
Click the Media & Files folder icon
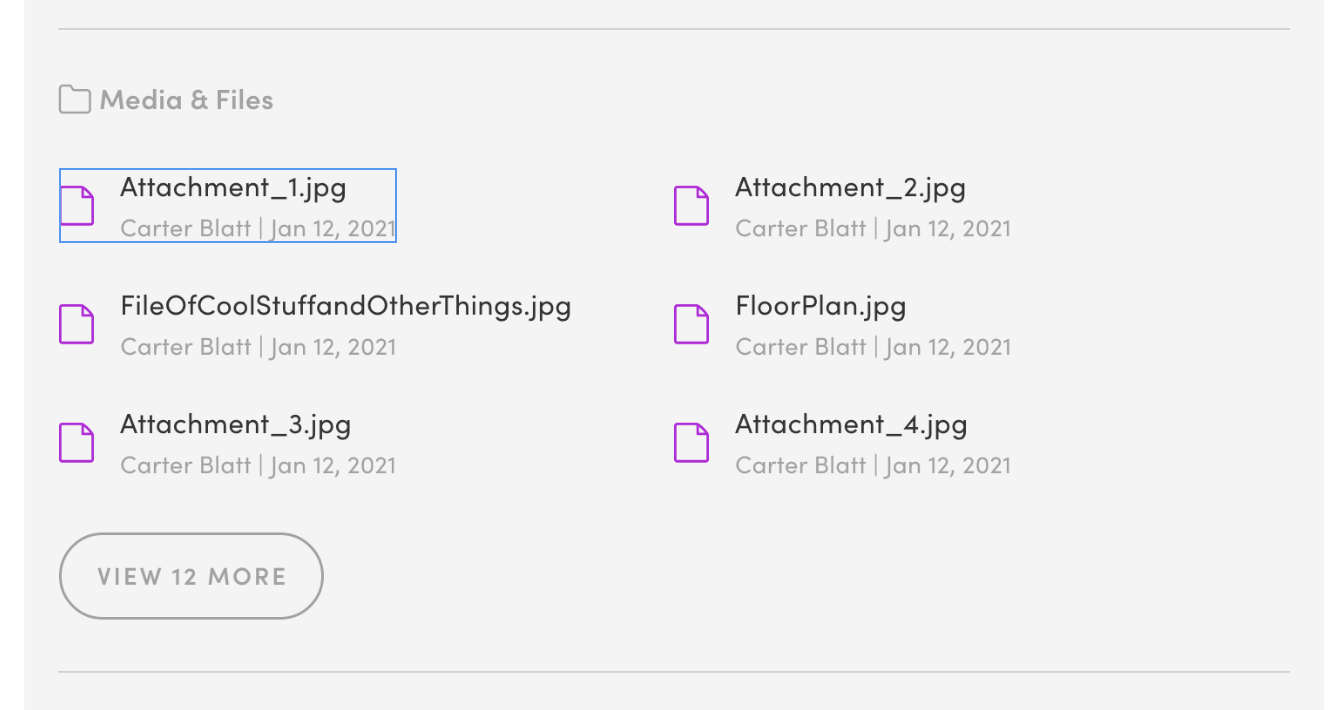[x=74, y=100]
